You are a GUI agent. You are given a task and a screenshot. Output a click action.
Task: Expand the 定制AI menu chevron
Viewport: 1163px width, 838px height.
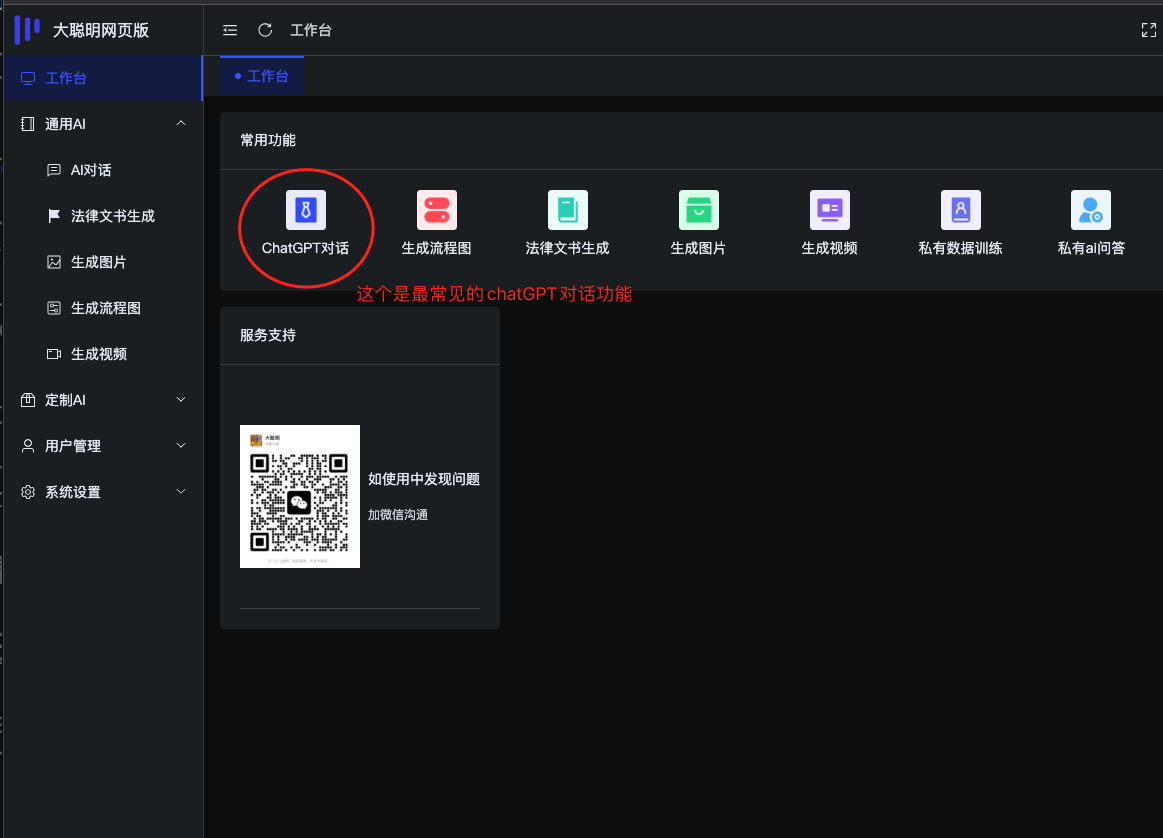pyautogui.click(x=181, y=400)
